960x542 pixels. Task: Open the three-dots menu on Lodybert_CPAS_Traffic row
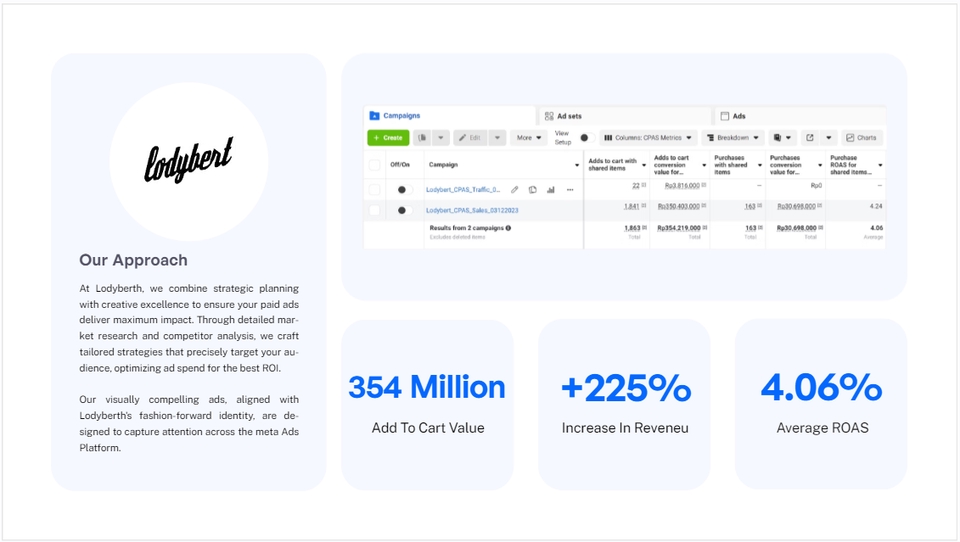coord(570,190)
